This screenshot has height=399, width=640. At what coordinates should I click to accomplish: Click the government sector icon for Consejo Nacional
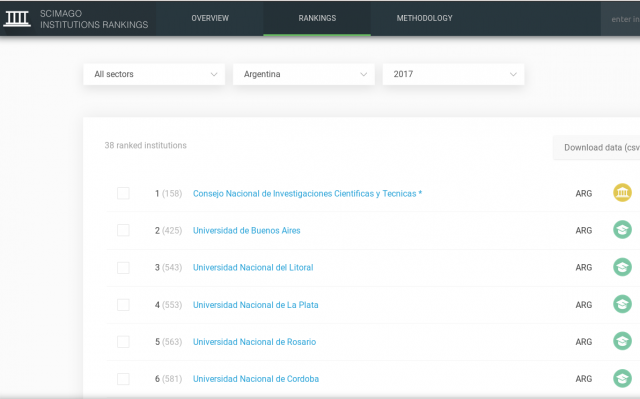(x=622, y=193)
